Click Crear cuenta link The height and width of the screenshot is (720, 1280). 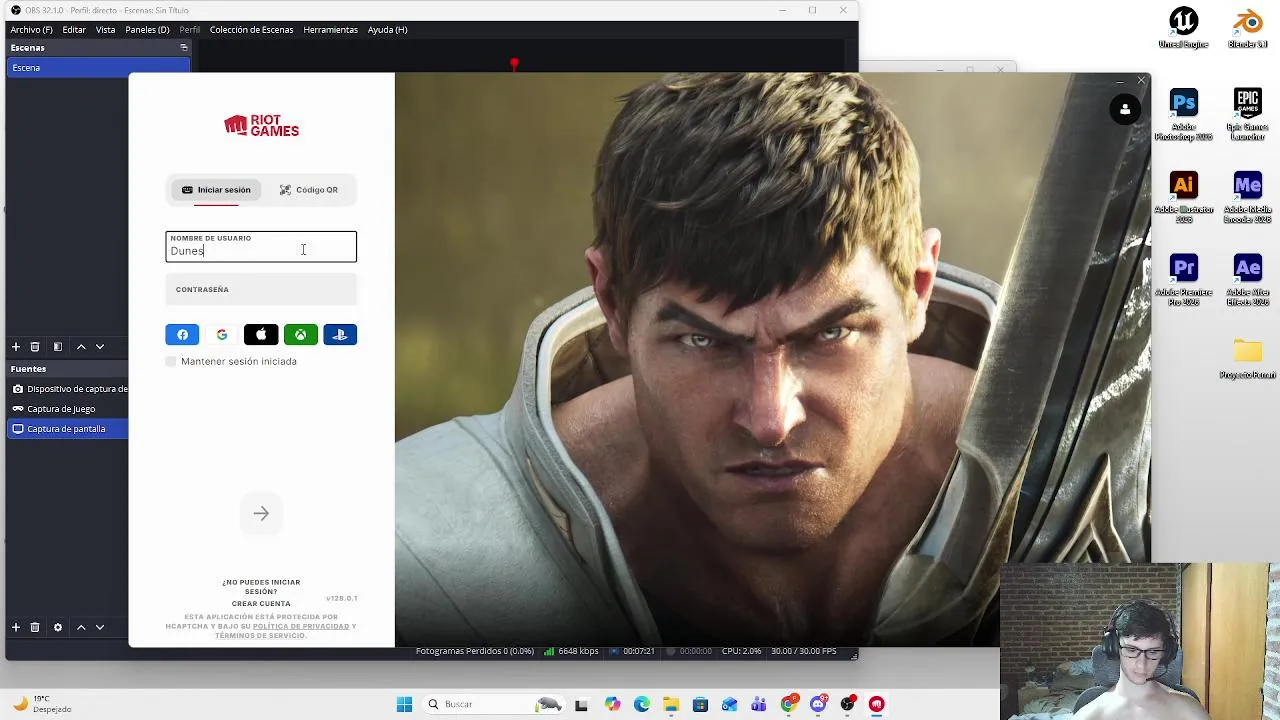[261, 604]
